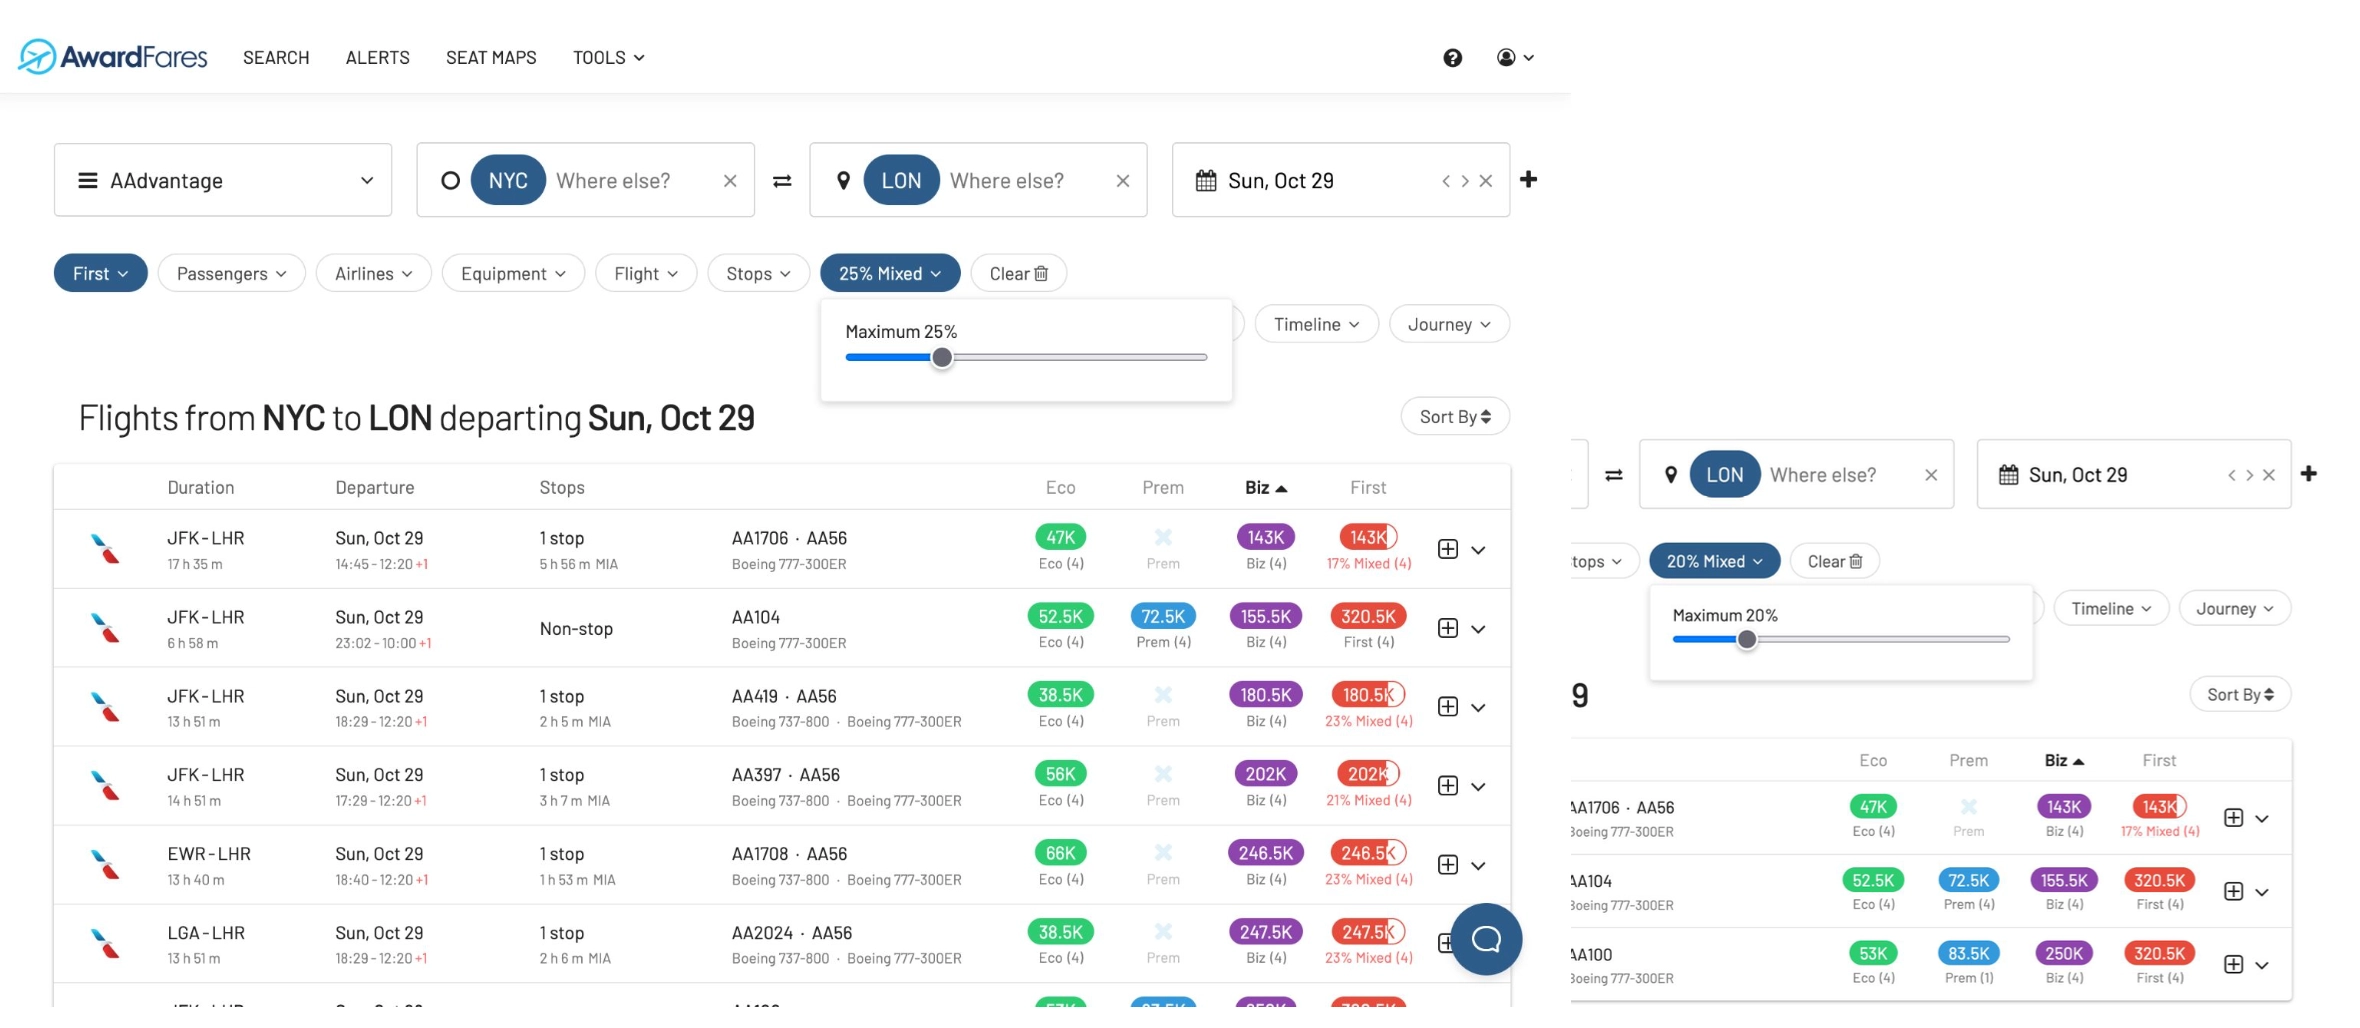The width and height of the screenshot is (2360, 1028).
Task: Open the AAdvantage program dropdown
Action: coord(223,180)
